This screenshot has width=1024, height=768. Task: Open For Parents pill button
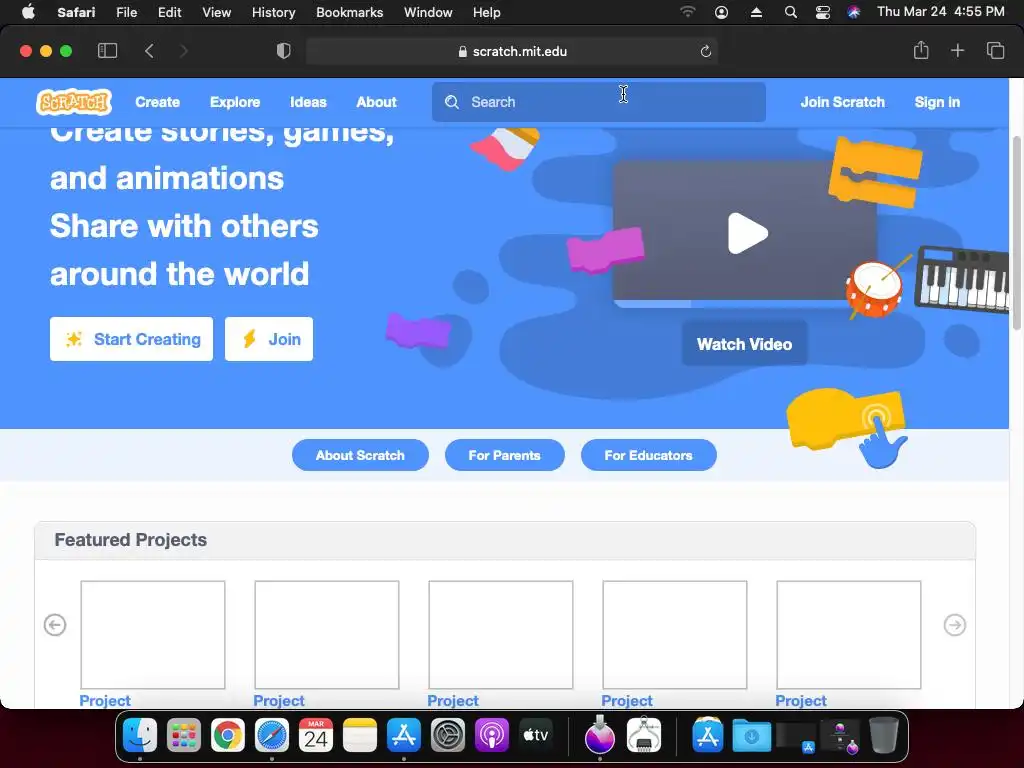(x=504, y=455)
